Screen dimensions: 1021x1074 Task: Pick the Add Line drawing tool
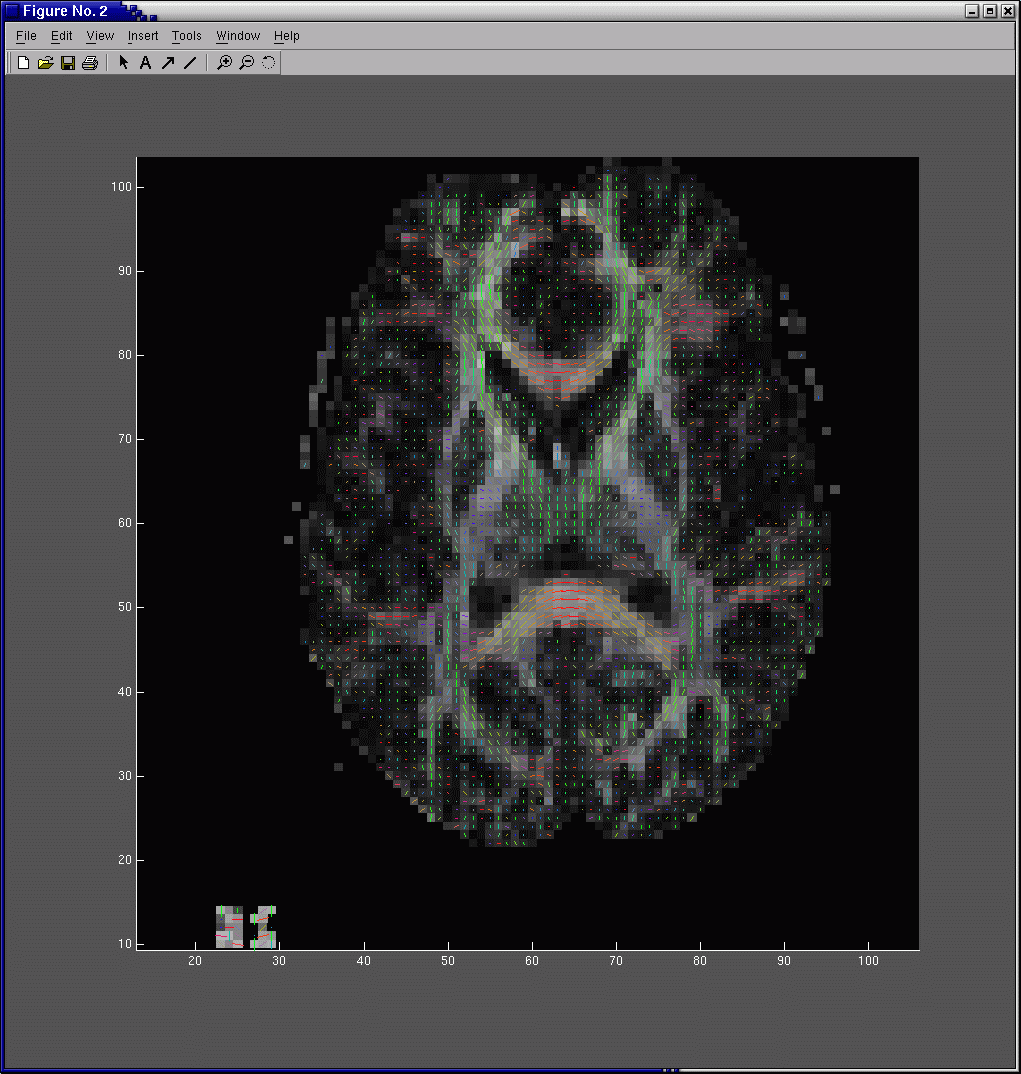(x=190, y=63)
